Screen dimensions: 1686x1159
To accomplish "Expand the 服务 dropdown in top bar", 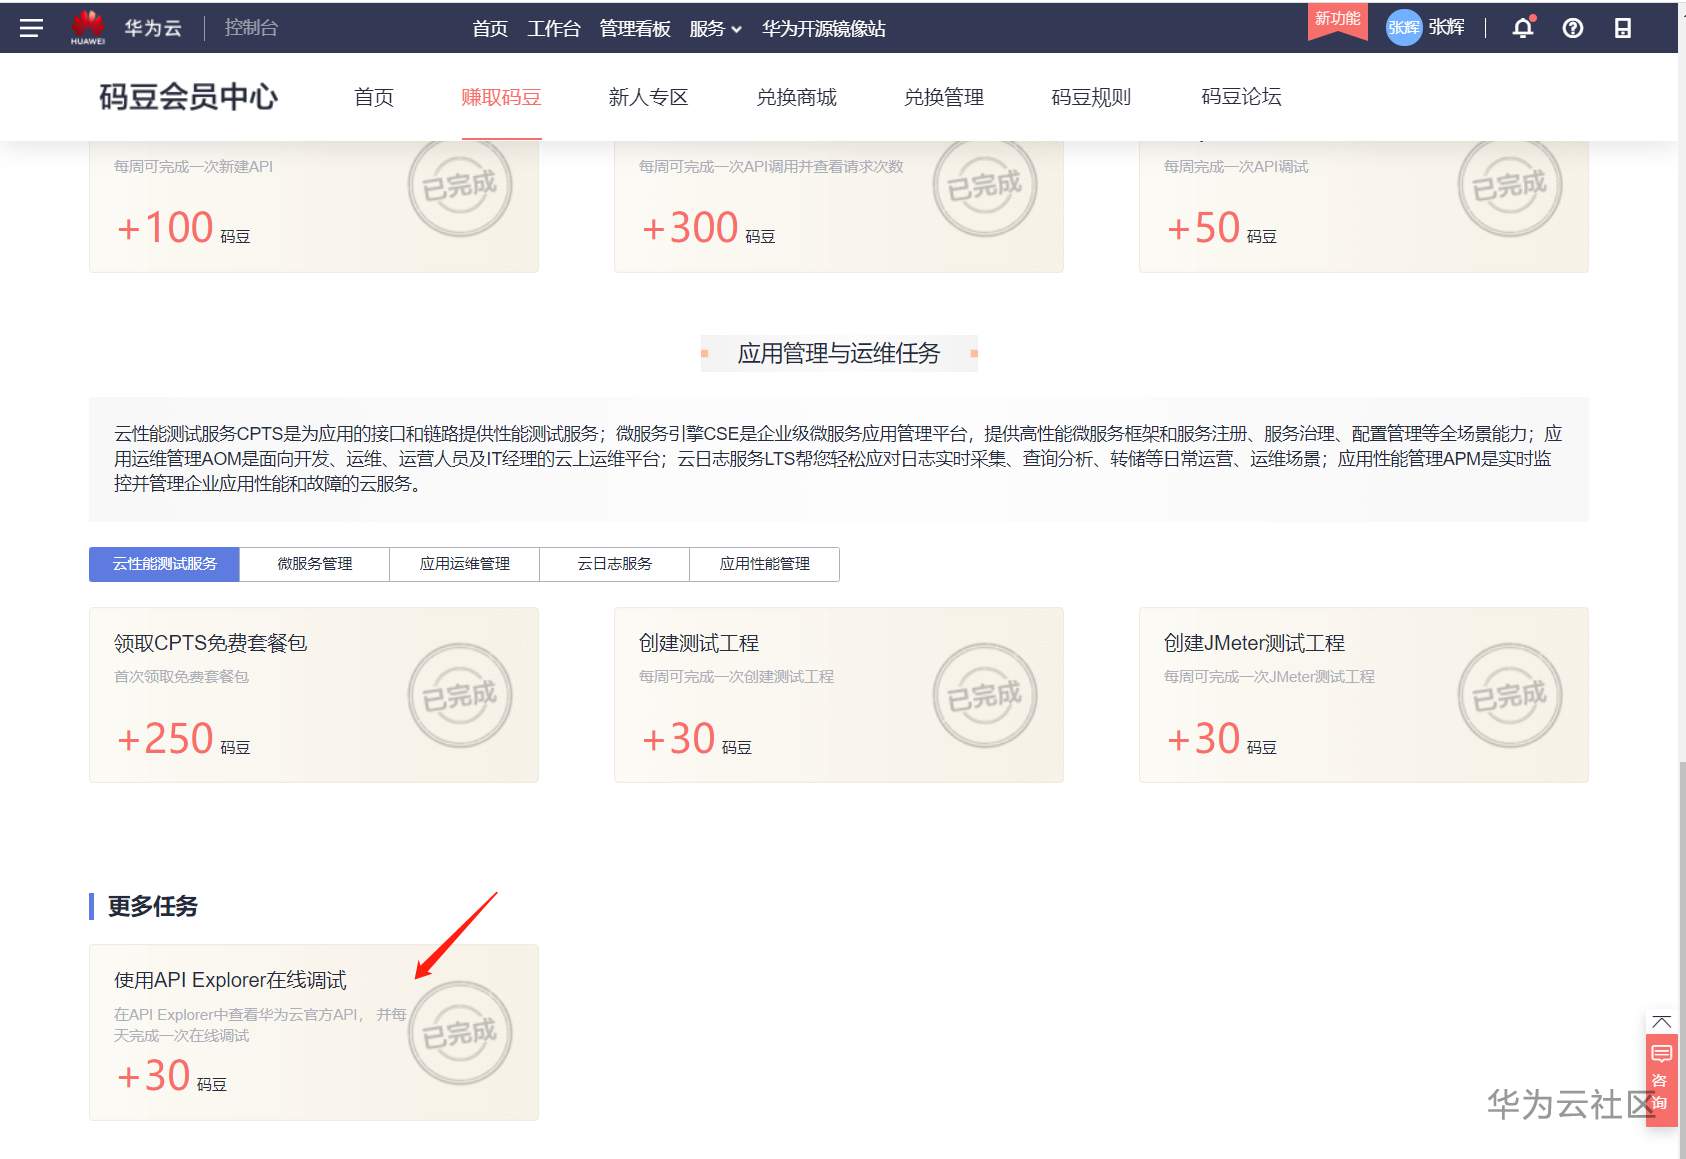I will 715,29.
